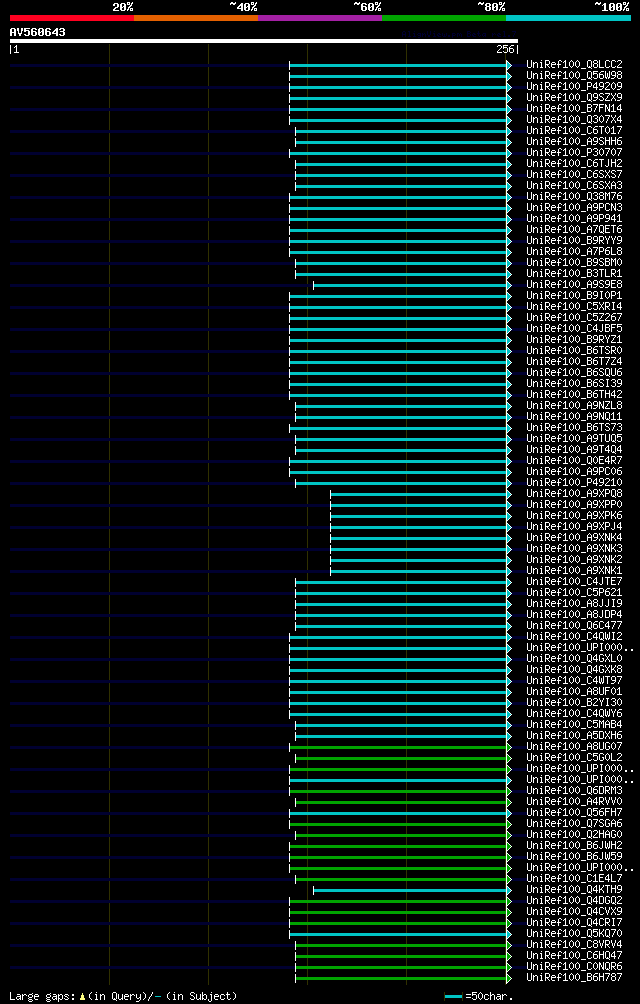Choose the UniRef100_Q5KQ70 entry

coord(574,933)
